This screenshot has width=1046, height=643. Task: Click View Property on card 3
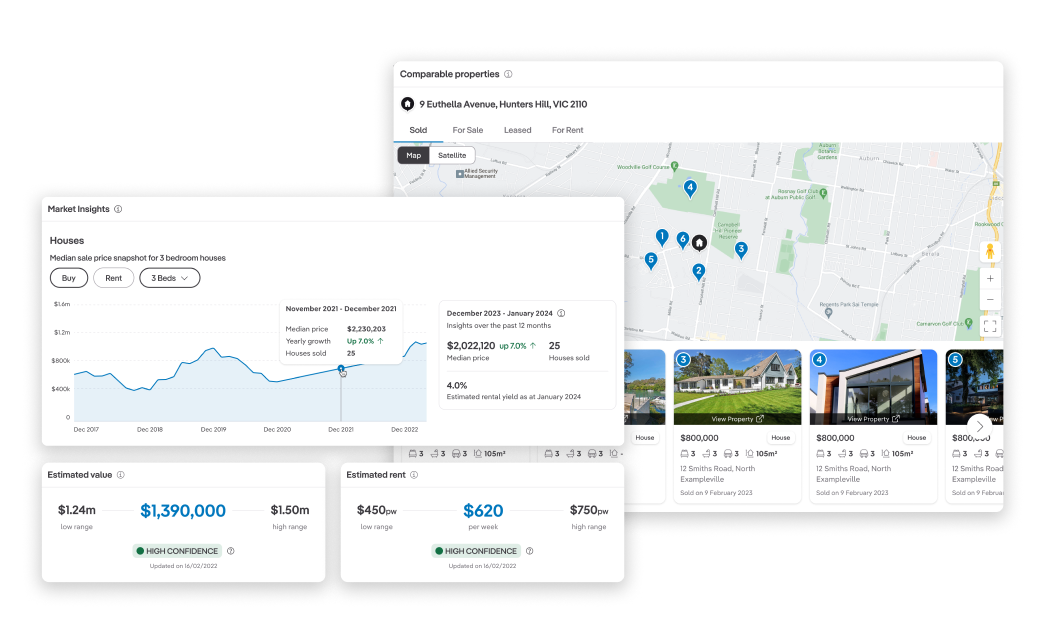tap(737, 419)
